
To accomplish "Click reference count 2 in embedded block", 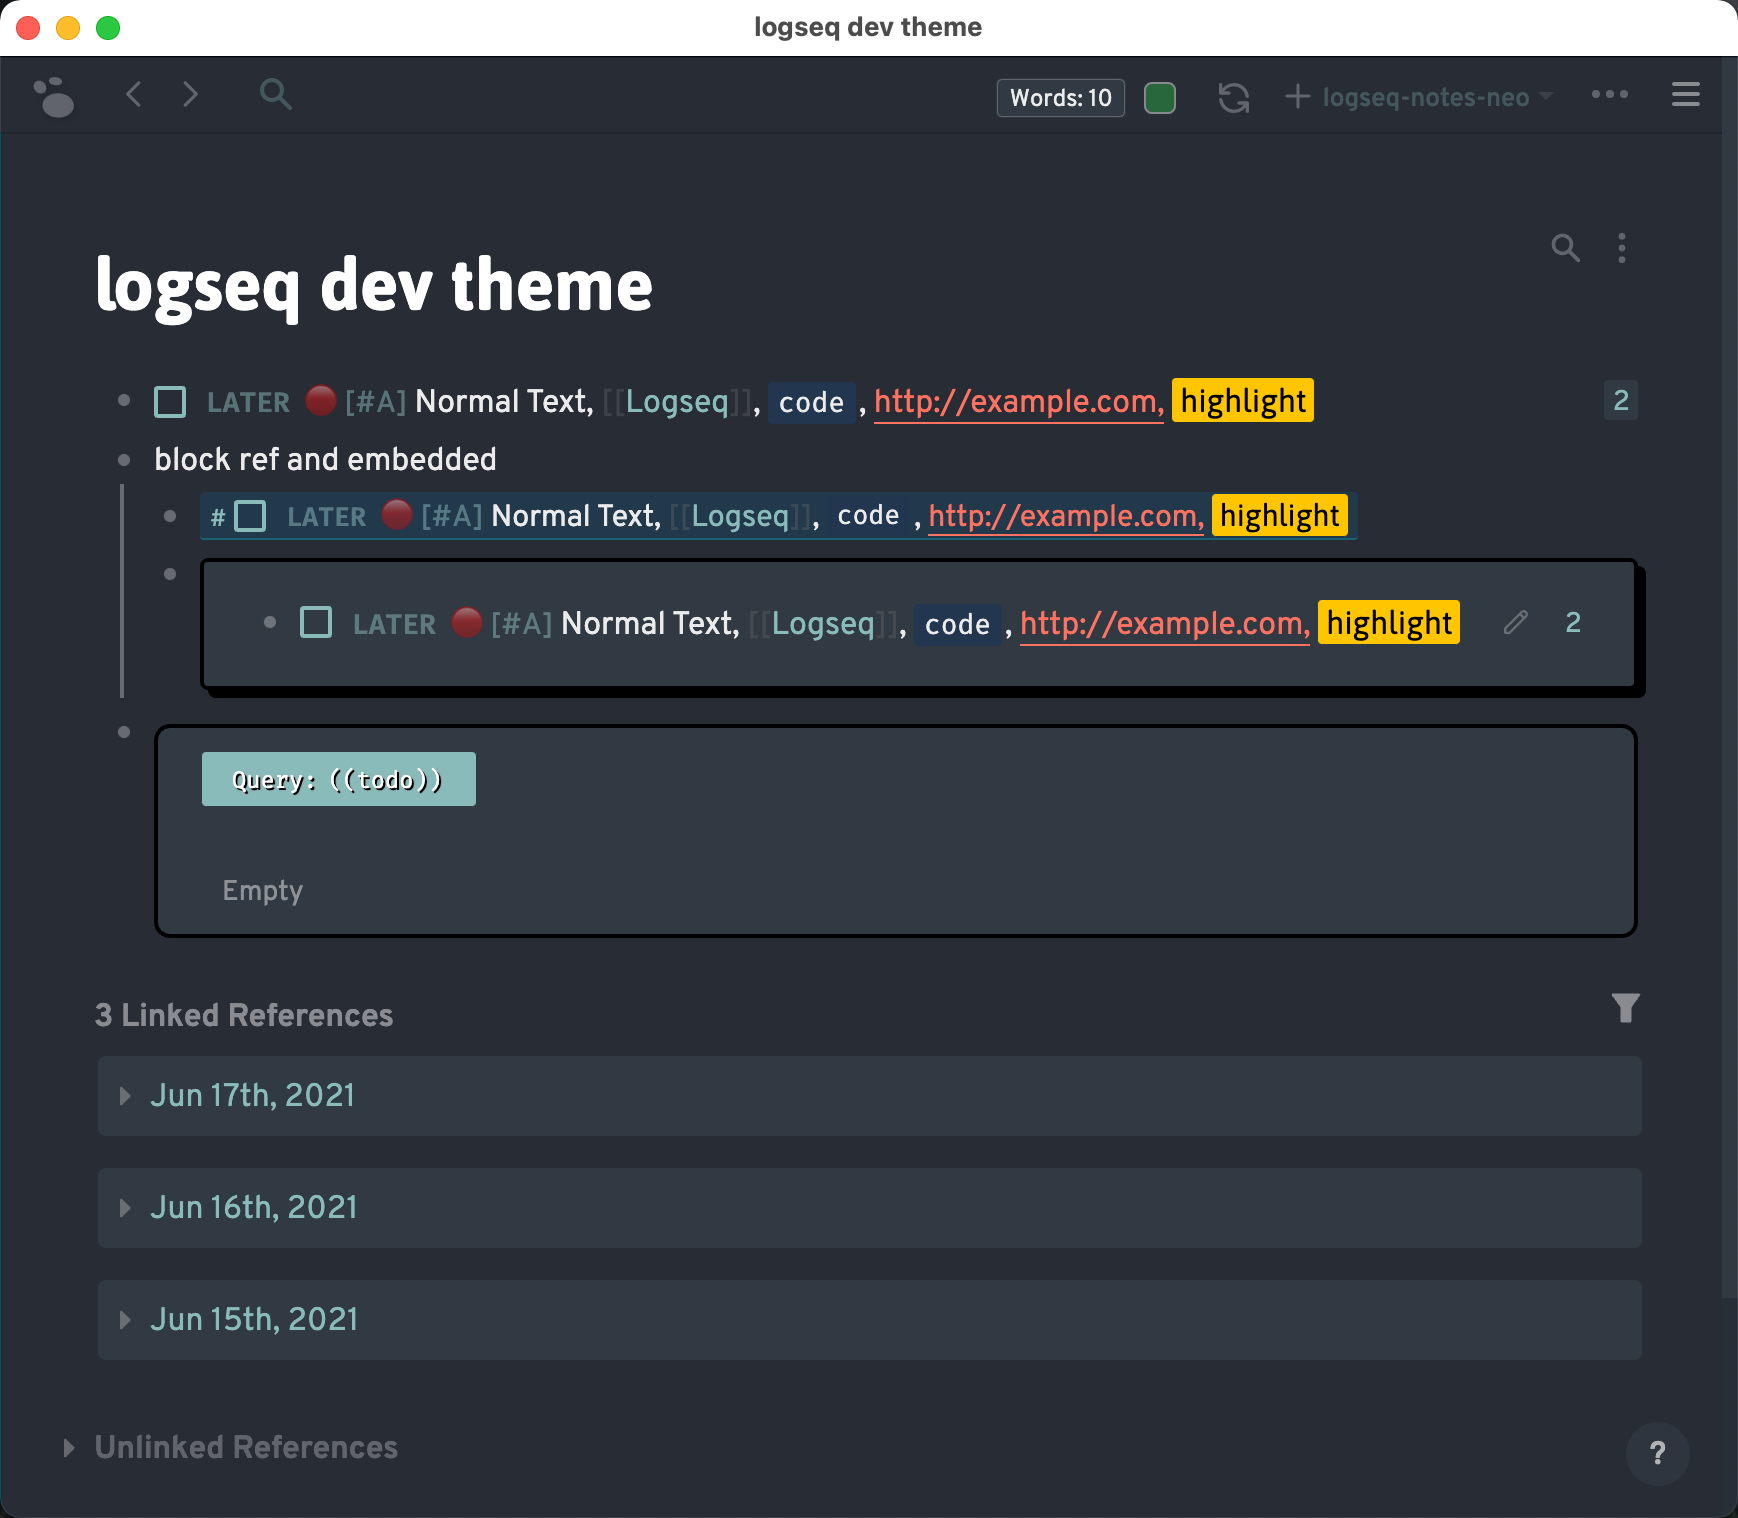I will 1573,622.
